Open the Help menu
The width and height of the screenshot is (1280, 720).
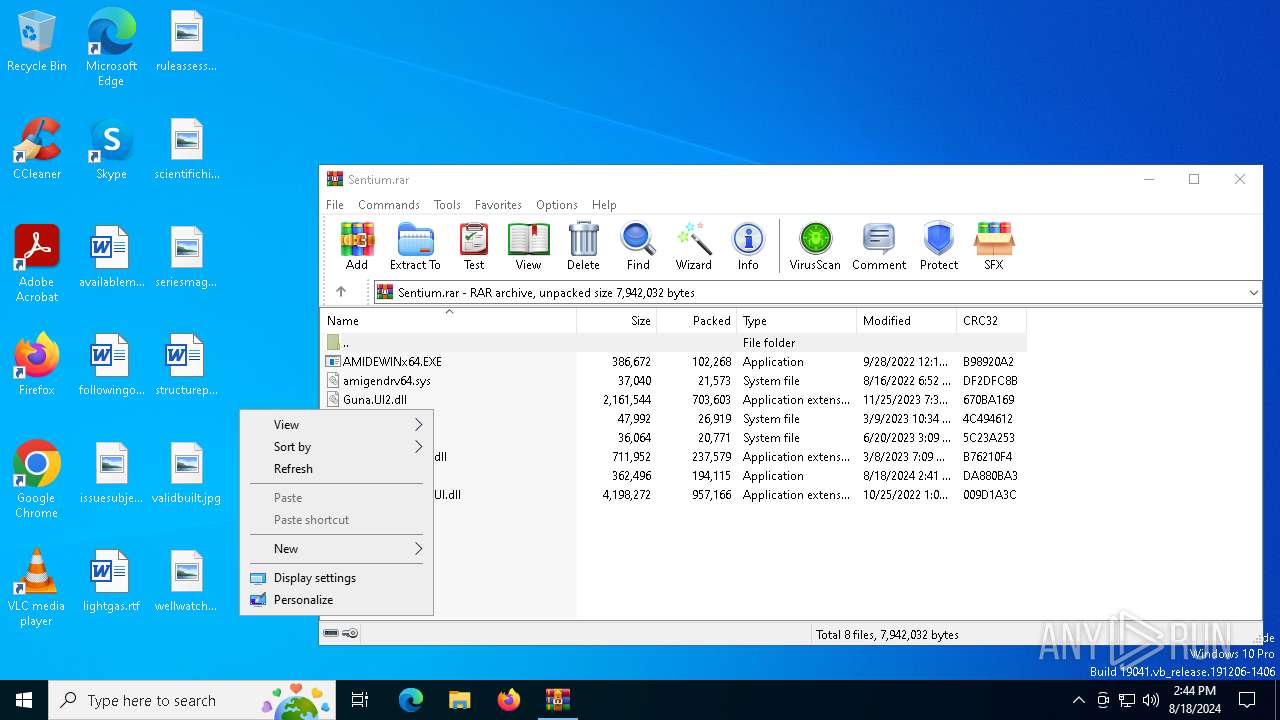(604, 204)
